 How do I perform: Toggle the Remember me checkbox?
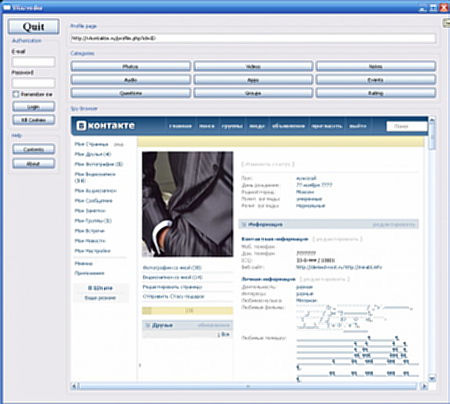[16, 94]
